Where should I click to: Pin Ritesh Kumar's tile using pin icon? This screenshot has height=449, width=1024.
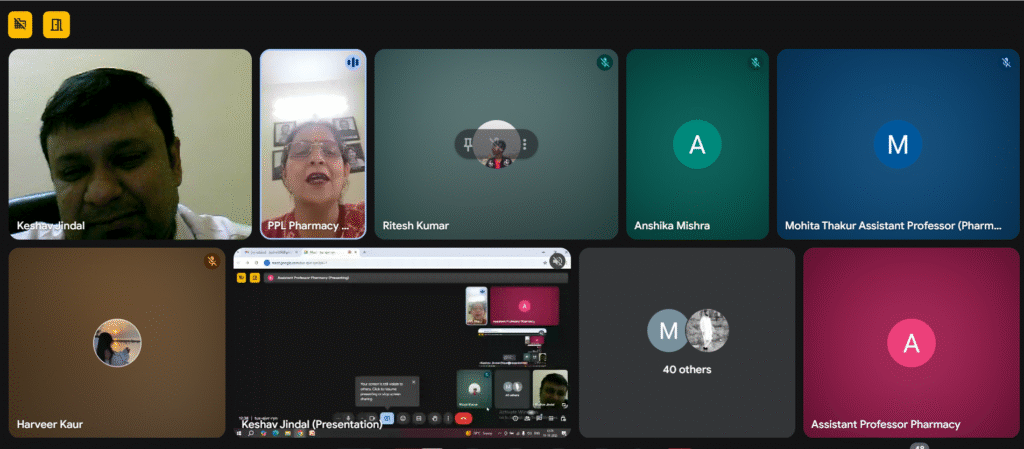click(x=468, y=145)
